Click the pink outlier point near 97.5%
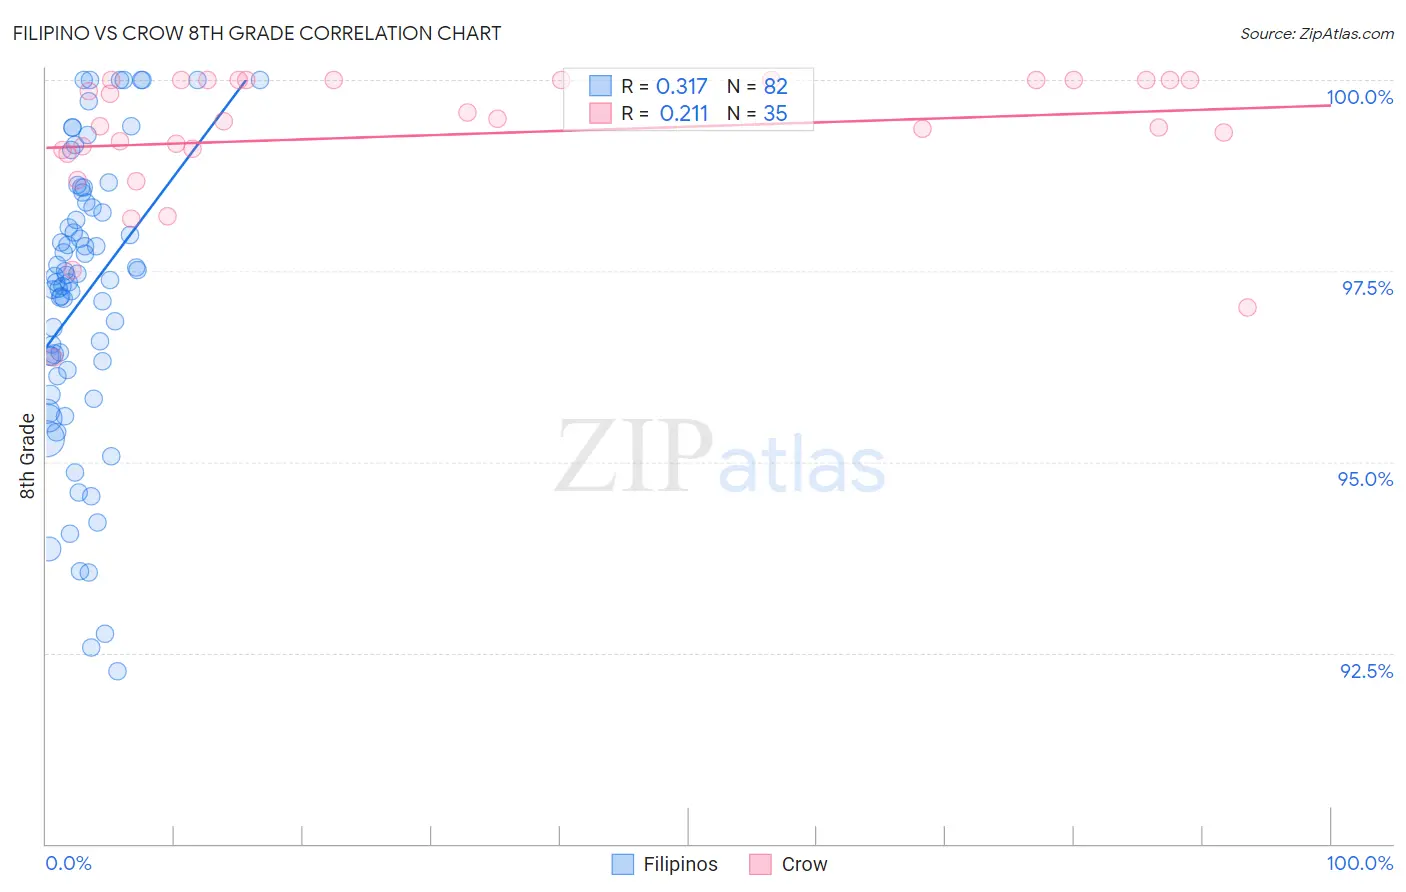The image size is (1406, 892). click(x=1247, y=307)
